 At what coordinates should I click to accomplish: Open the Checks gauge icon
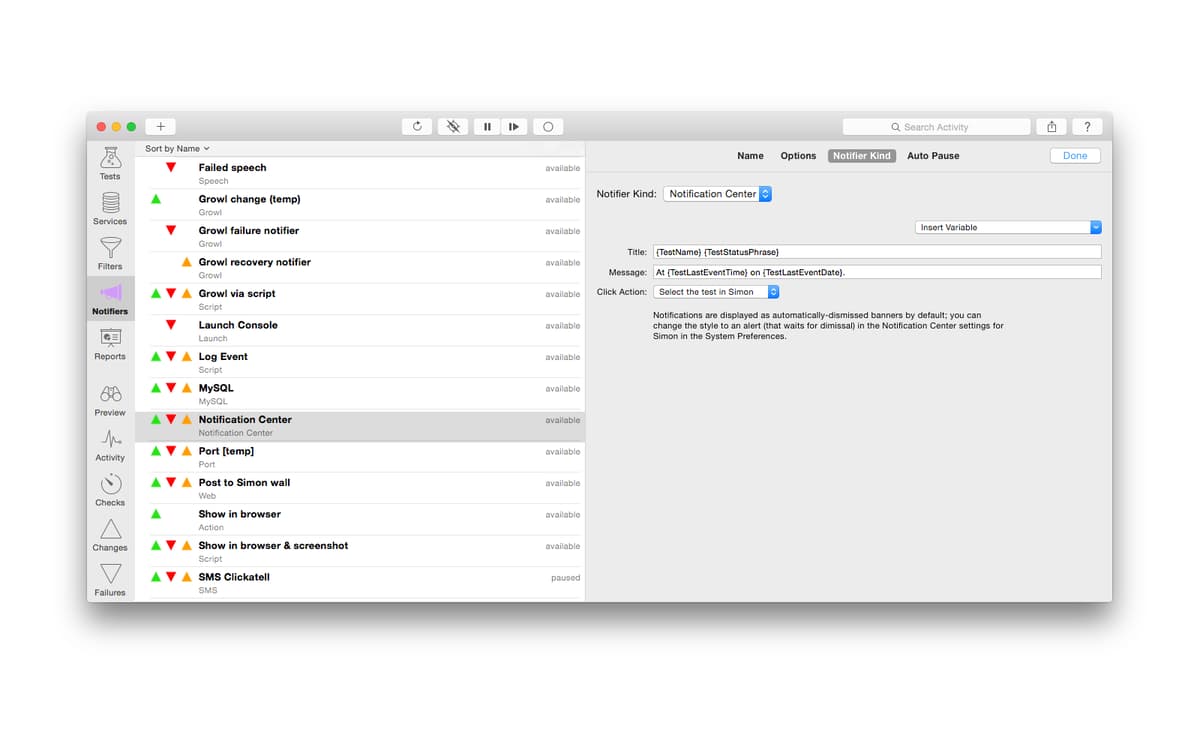coord(110,486)
